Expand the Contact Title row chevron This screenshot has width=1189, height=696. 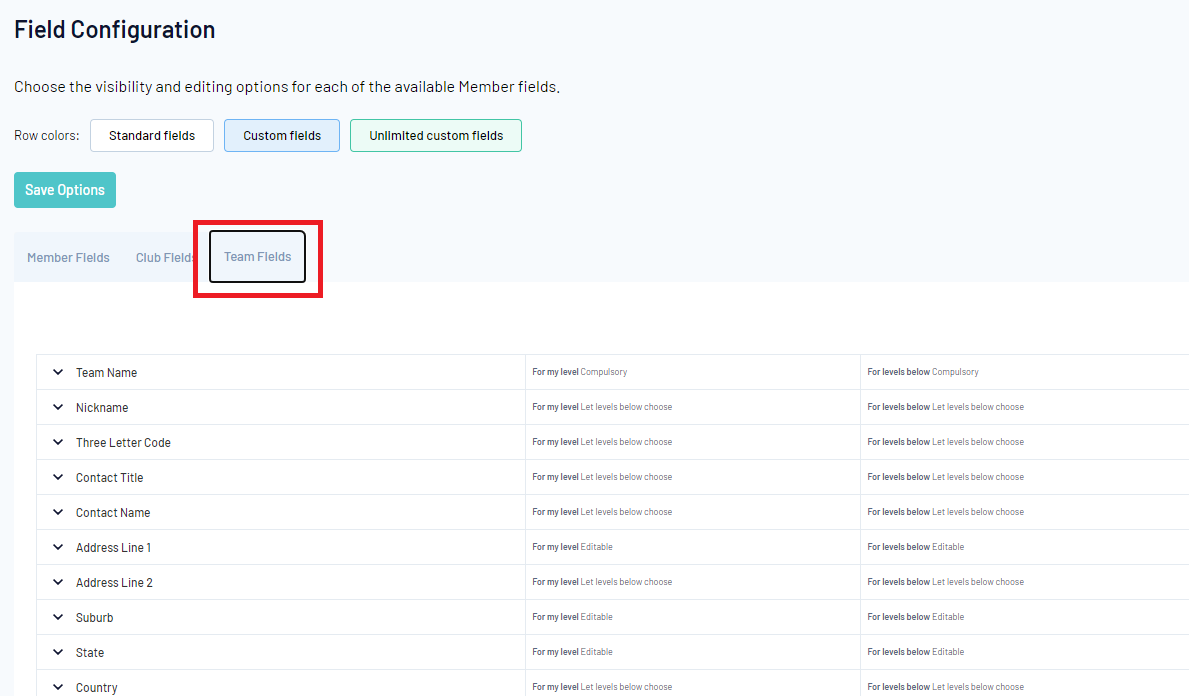tap(58, 477)
